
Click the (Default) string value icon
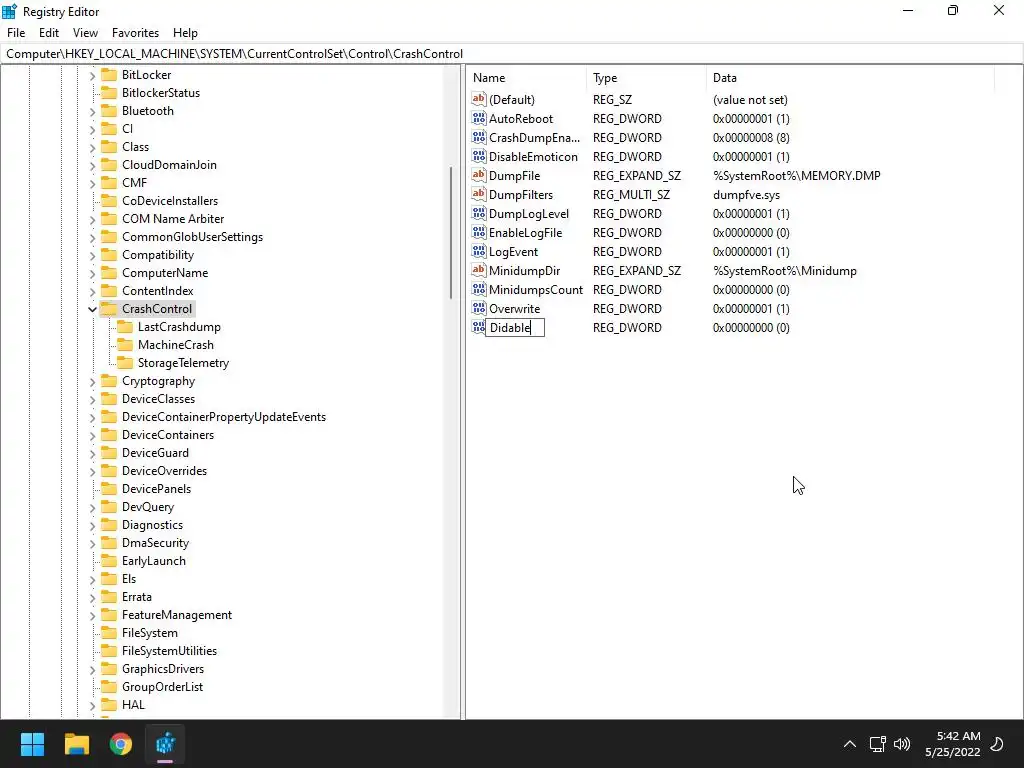tap(479, 99)
